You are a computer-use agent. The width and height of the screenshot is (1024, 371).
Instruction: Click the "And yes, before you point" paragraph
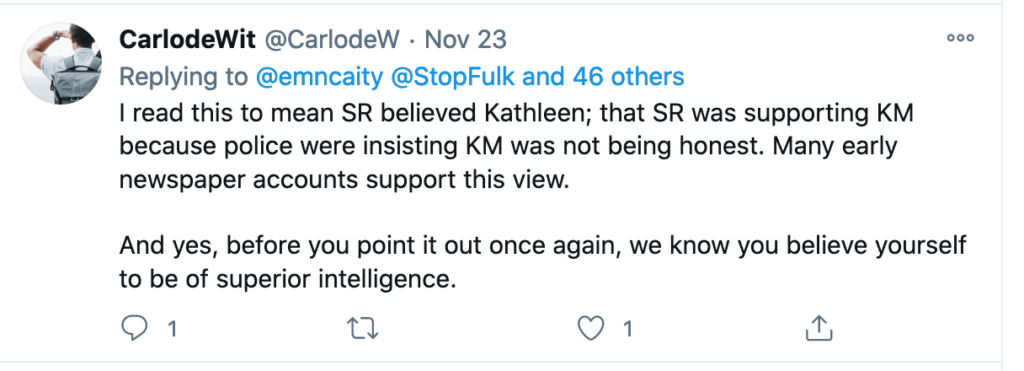point(543,263)
